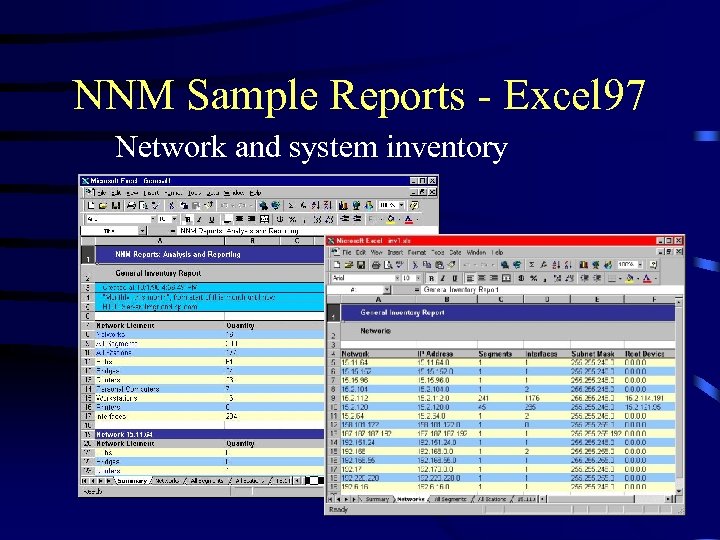Image resolution: width=720 pixels, height=540 pixels.
Task: Open Window menu in inv1.xls window
Action: [x=476, y=253]
